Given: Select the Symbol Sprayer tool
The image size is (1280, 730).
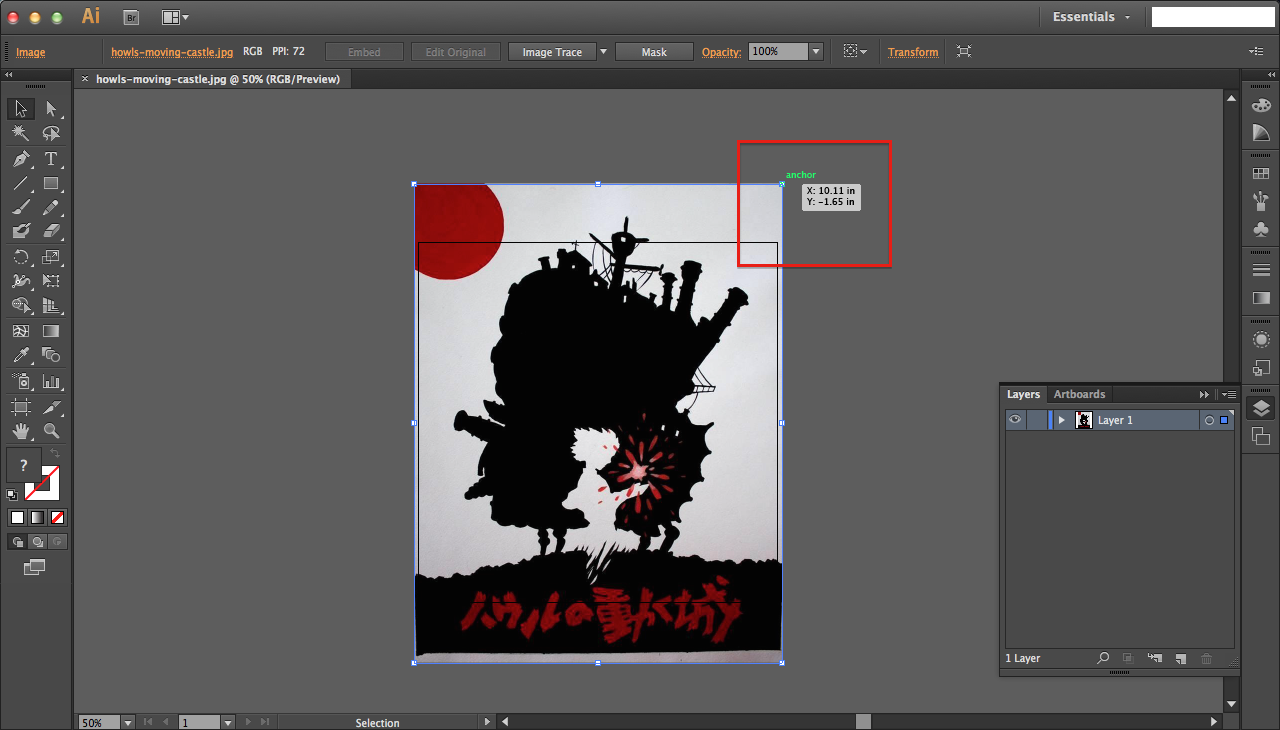Looking at the screenshot, I should 21,382.
